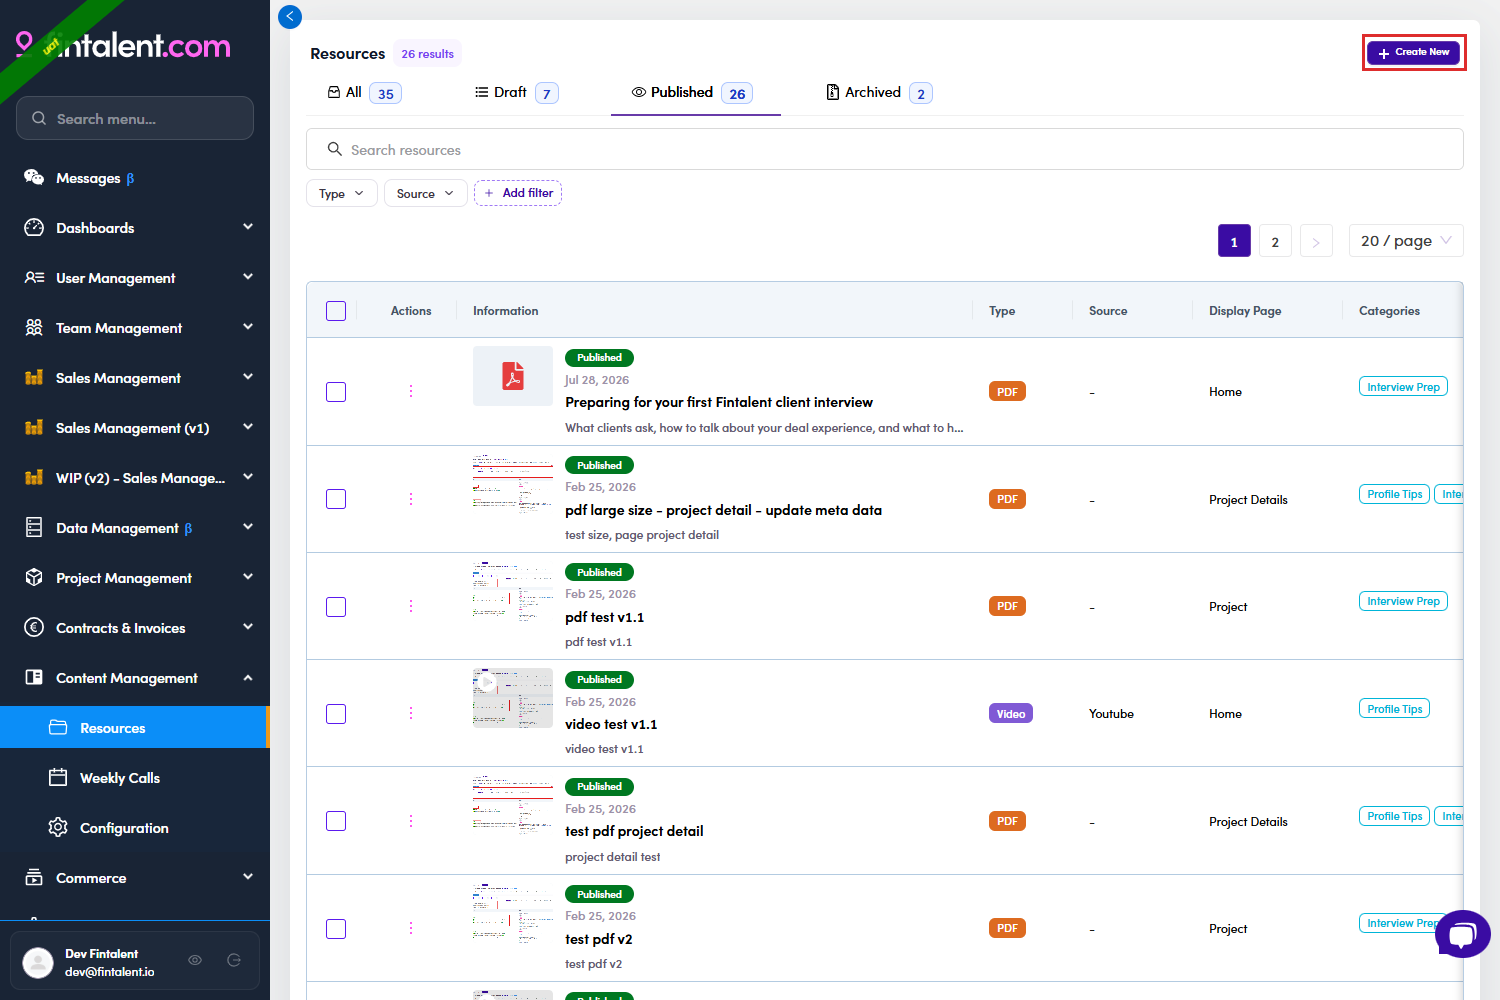Click the Add filter button
The height and width of the screenshot is (1000, 1500).
[518, 193]
